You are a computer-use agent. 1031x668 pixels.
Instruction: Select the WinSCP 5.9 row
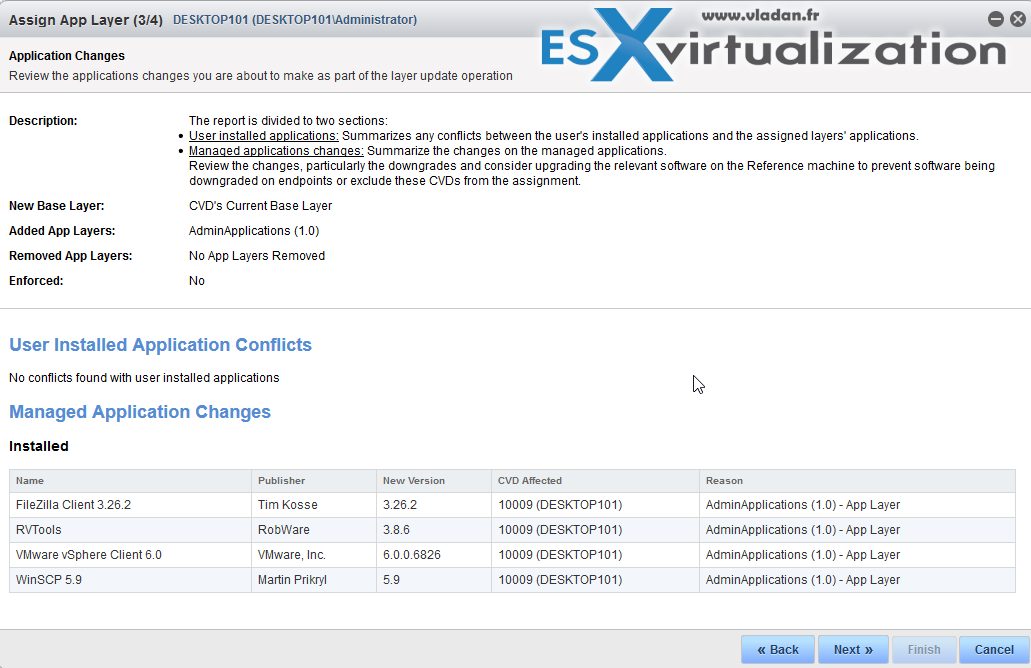tap(512, 580)
